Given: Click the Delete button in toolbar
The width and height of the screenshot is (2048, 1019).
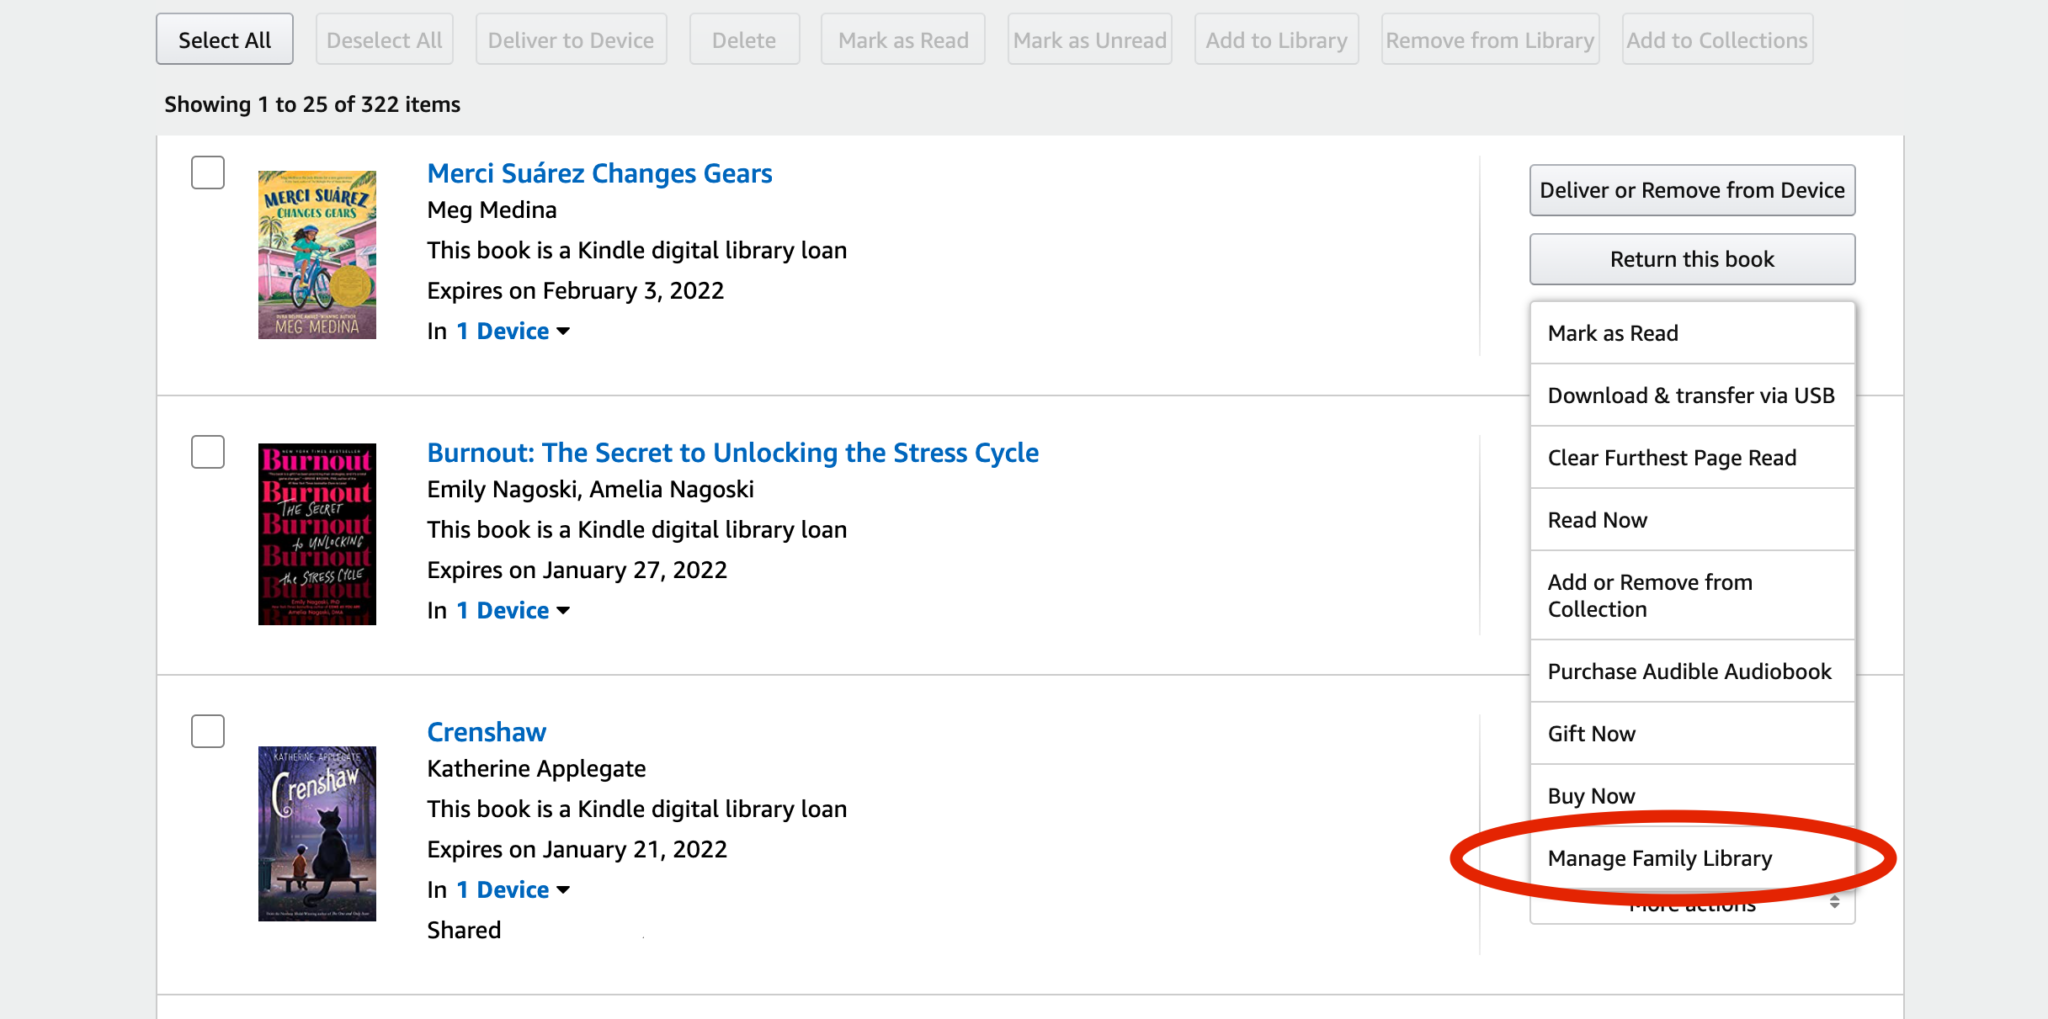Looking at the screenshot, I should coord(744,40).
